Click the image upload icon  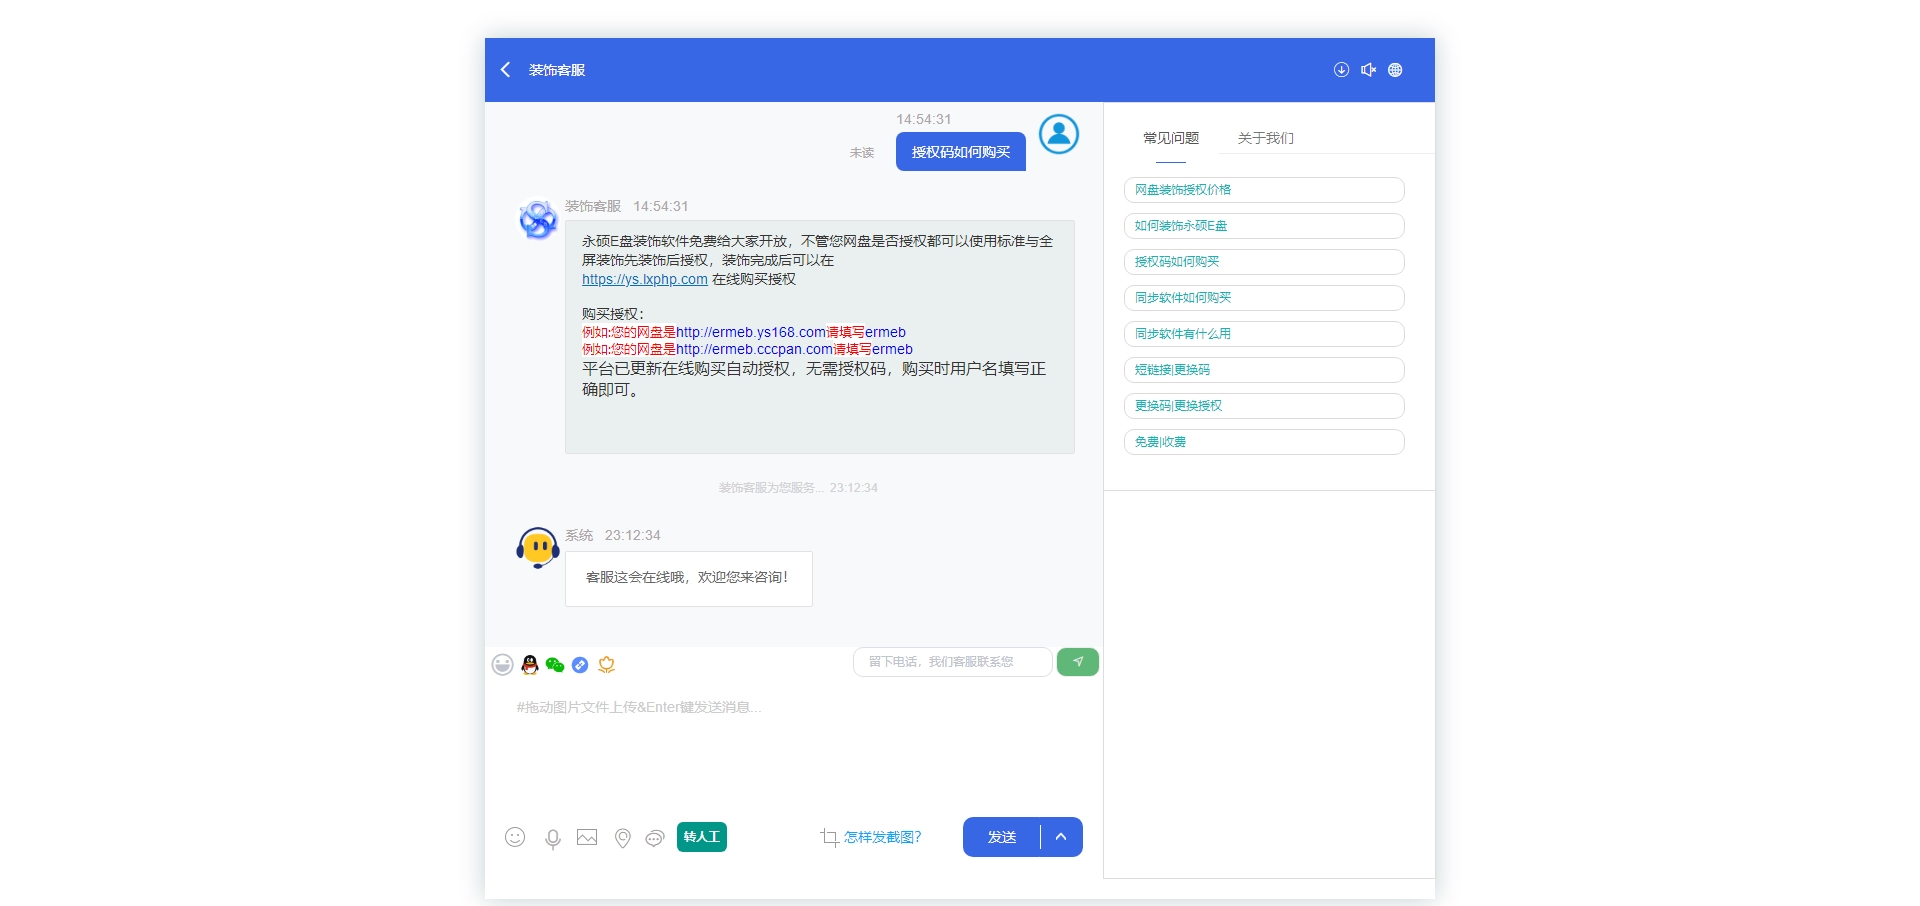[x=587, y=838]
